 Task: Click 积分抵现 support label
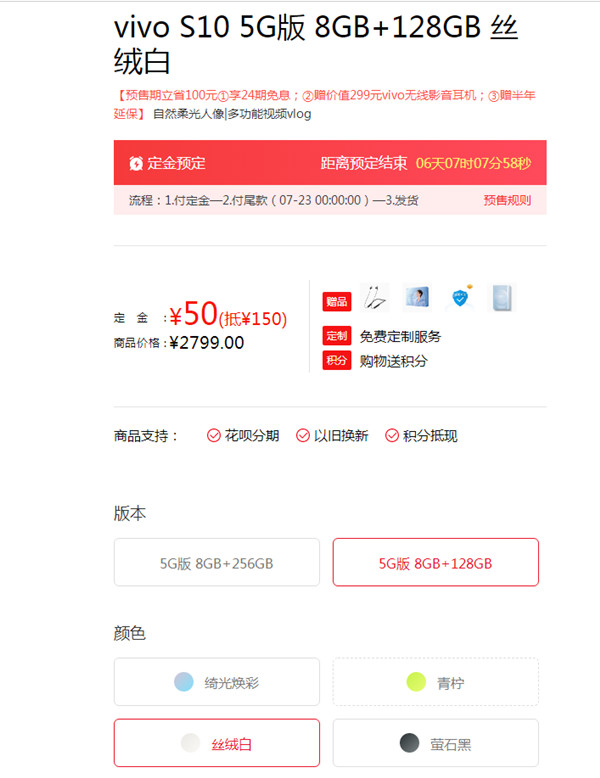pos(430,436)
